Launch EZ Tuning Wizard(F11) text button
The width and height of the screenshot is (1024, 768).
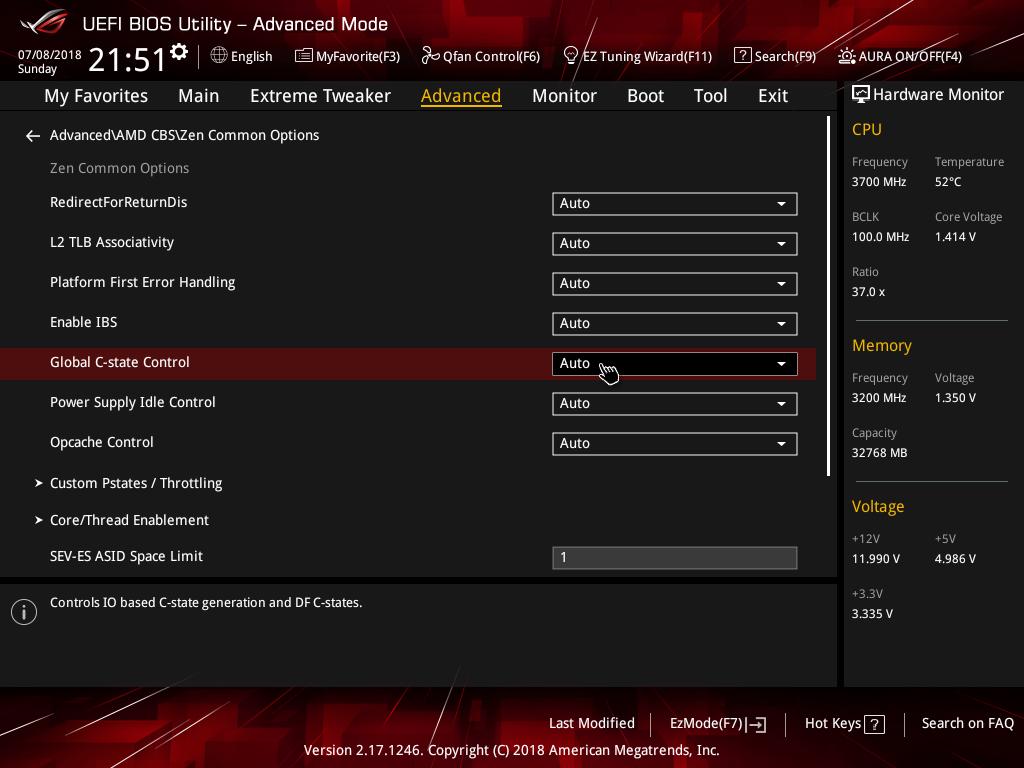(x=647, y=56)
